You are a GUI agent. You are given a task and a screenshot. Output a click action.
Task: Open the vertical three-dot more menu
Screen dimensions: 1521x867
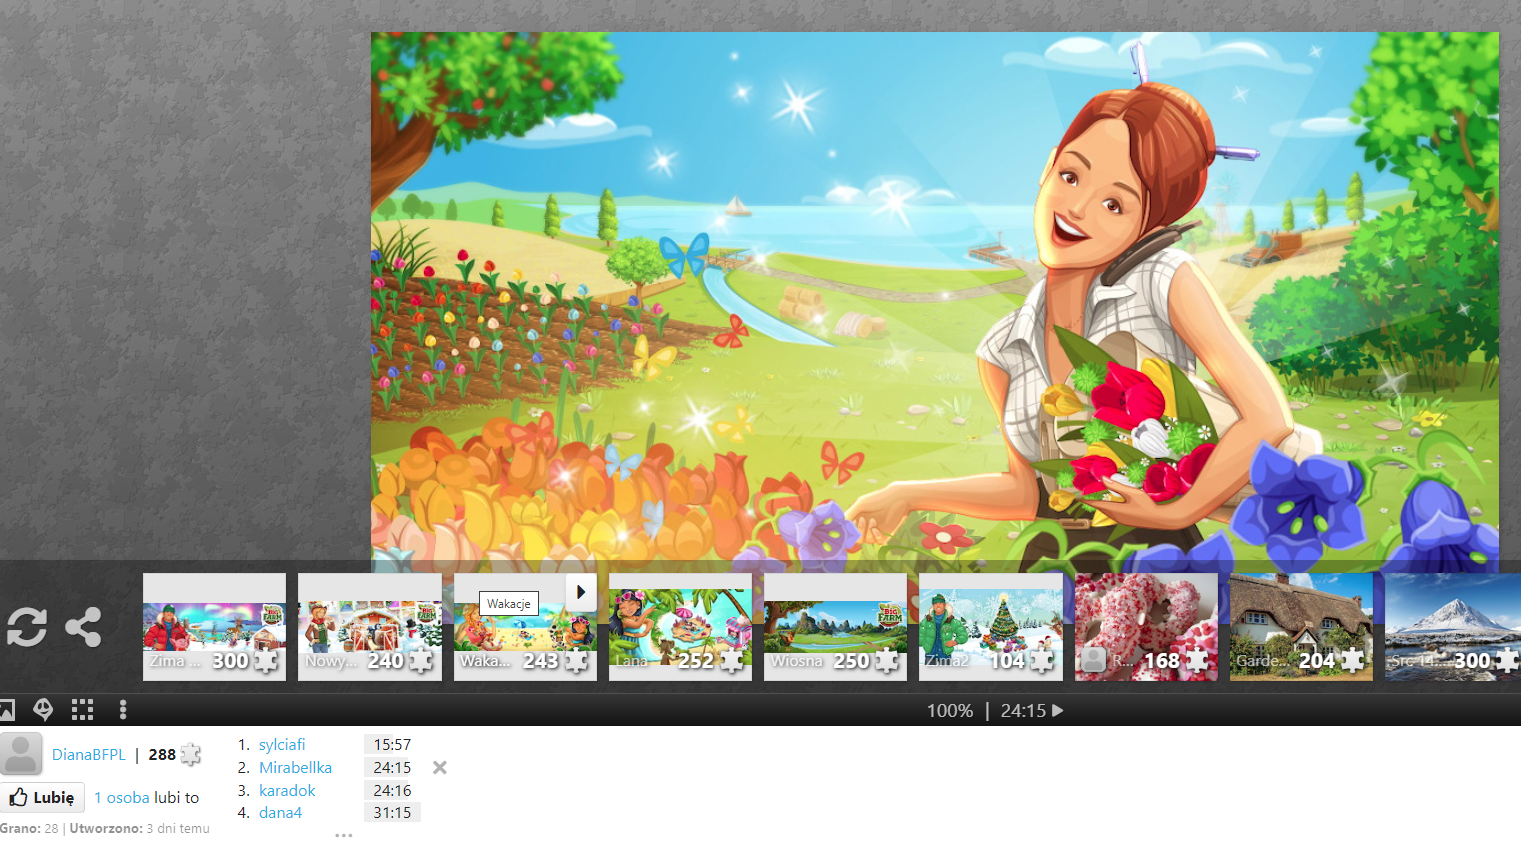123,710
